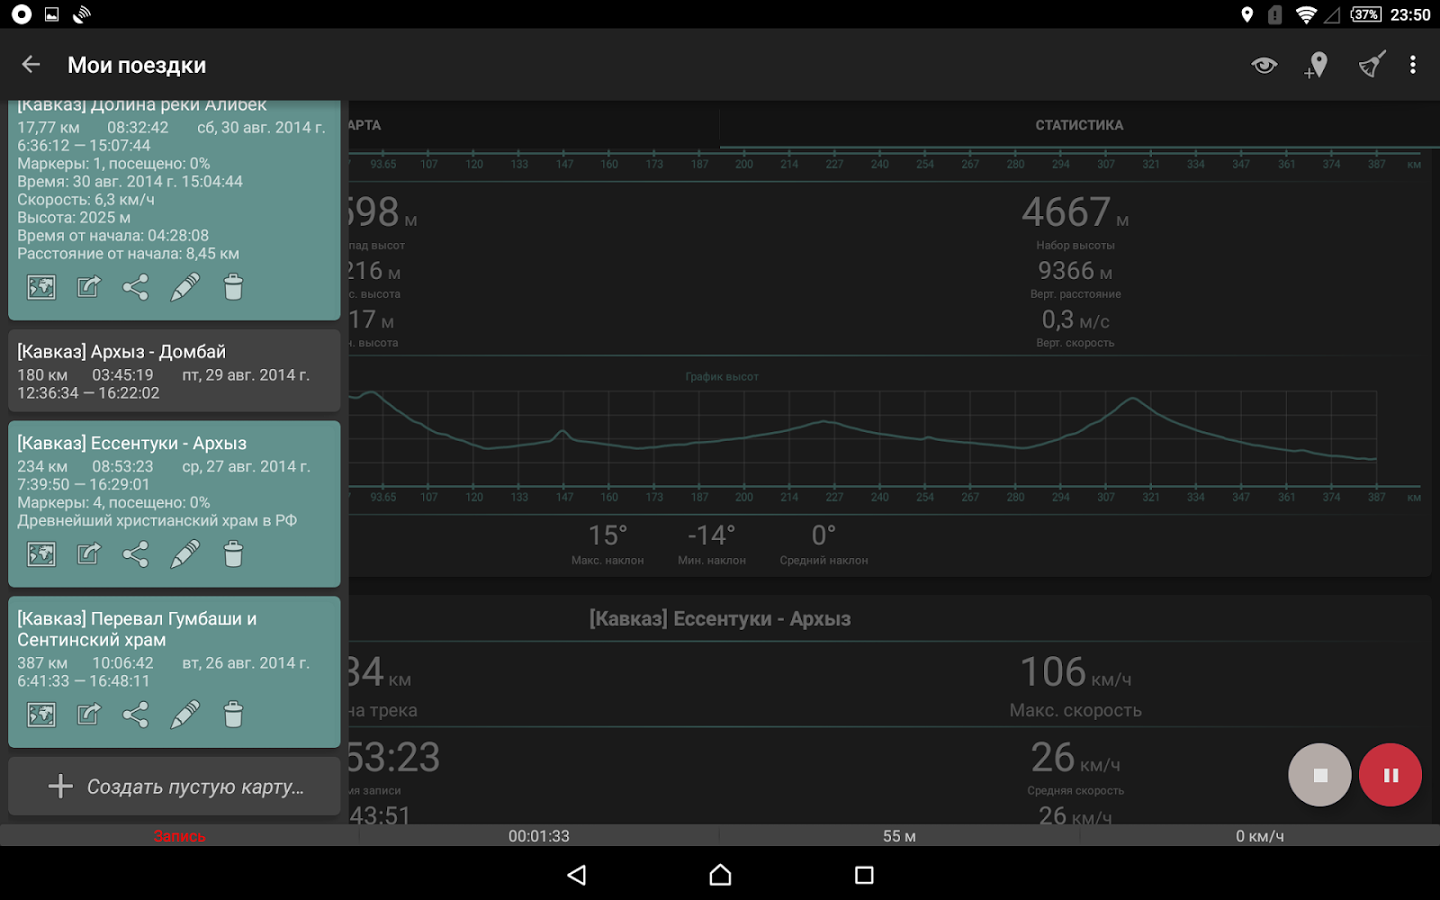1440x900 pixels.
Task: Toggle track visibility eye icon
Action: [1264, 65]
